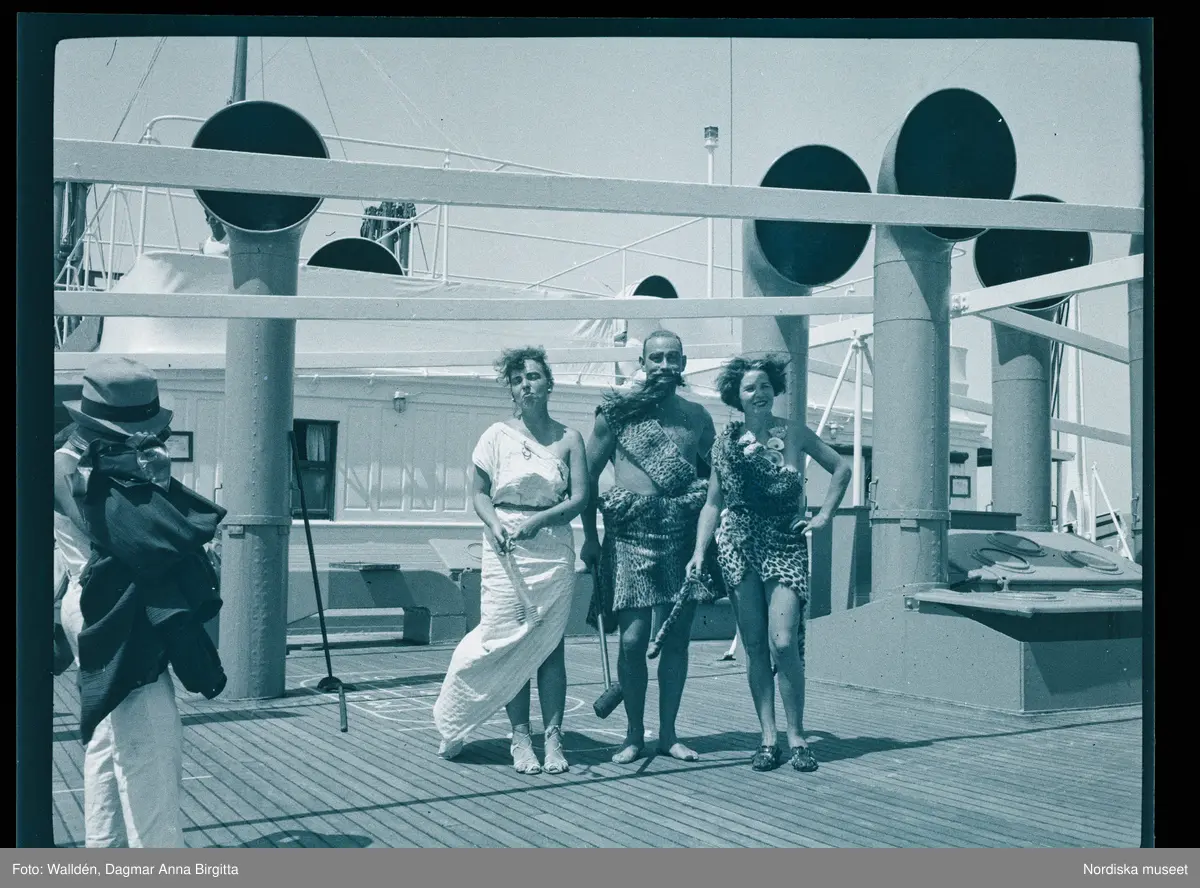Click the white sandals of the left woman
The height and width of the screenshot is (888, 1200).
coord(540,752)
